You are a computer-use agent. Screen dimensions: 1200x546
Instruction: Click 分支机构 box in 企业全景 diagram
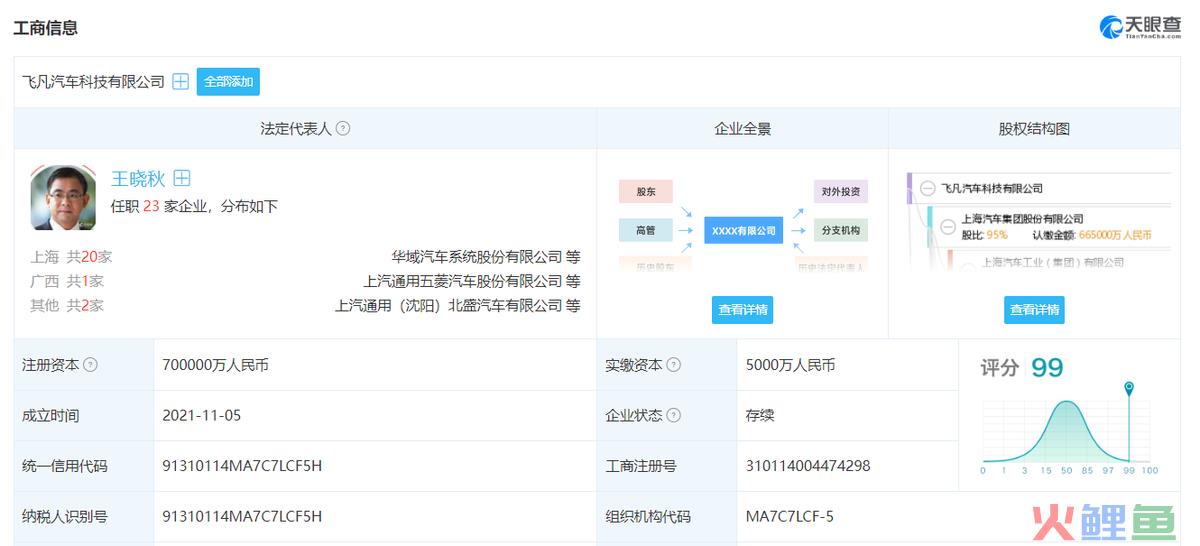click(841, 231)
